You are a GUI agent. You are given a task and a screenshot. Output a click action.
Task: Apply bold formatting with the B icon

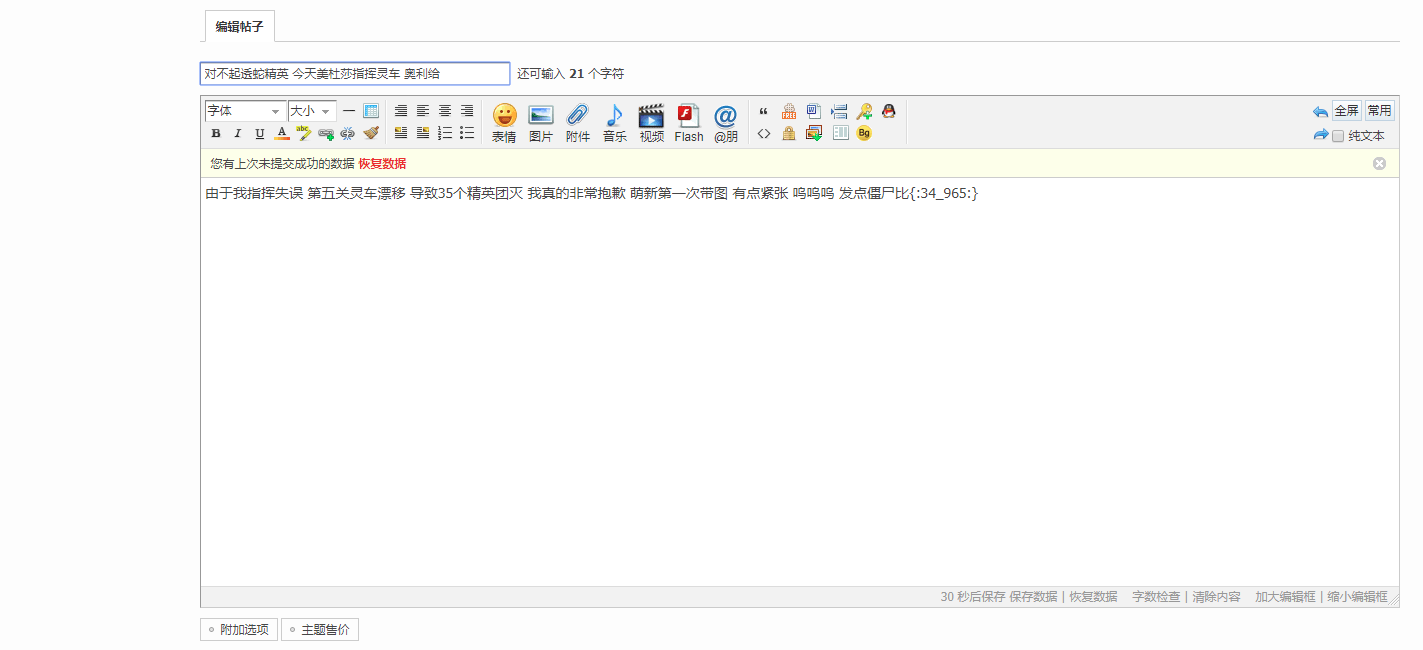(215, 132)
